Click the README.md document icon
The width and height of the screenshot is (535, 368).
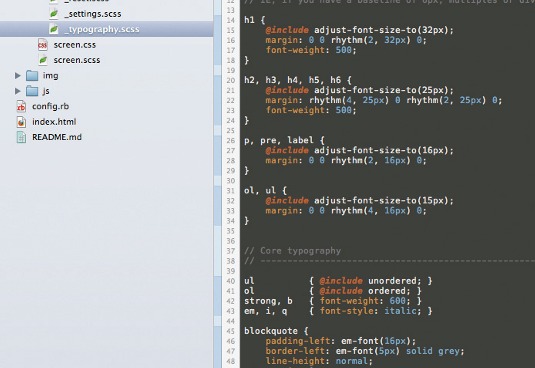pos(21,137)
